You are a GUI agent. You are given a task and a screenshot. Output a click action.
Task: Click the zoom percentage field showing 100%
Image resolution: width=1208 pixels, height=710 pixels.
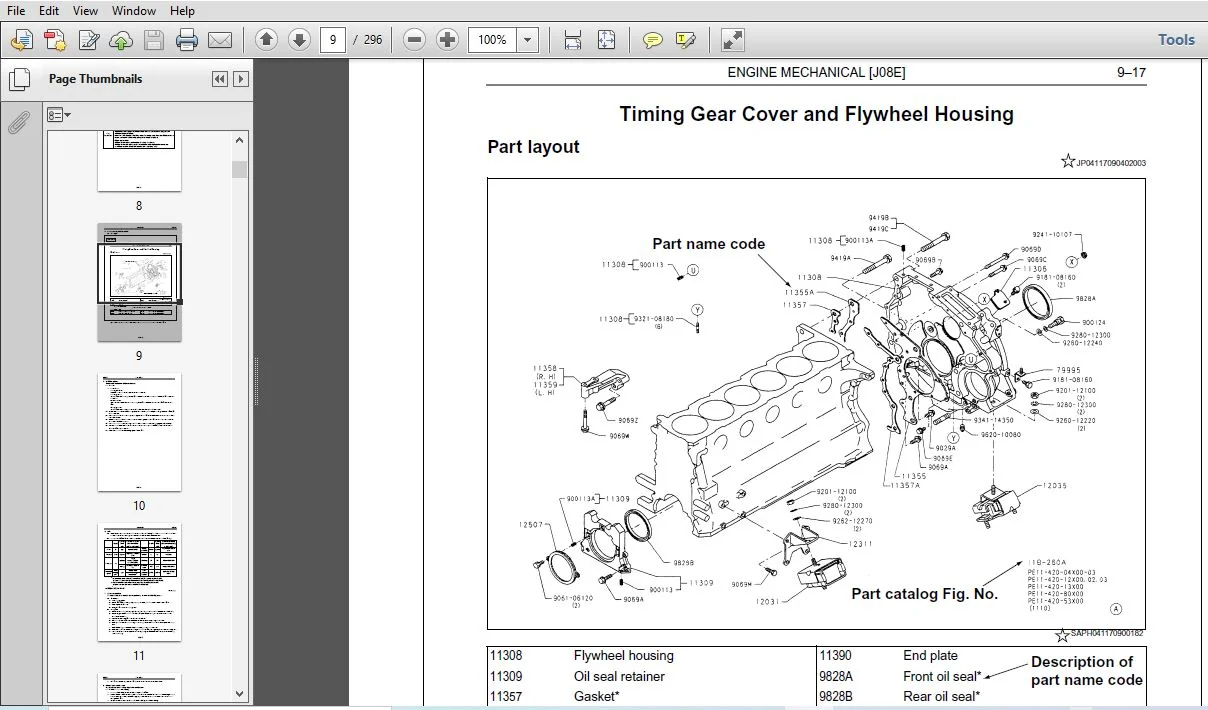click(x=492, y=40)
